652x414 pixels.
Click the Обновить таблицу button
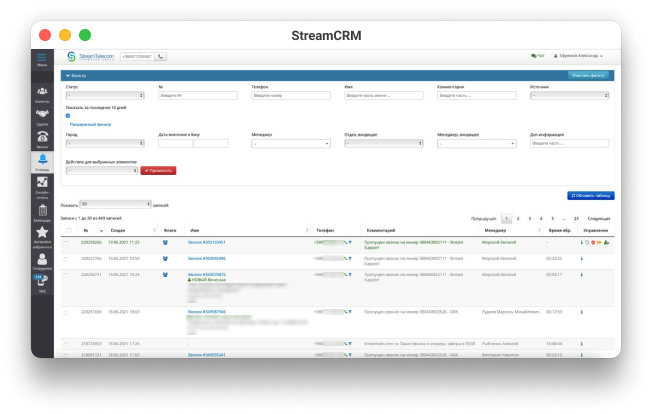coord(590,195)
